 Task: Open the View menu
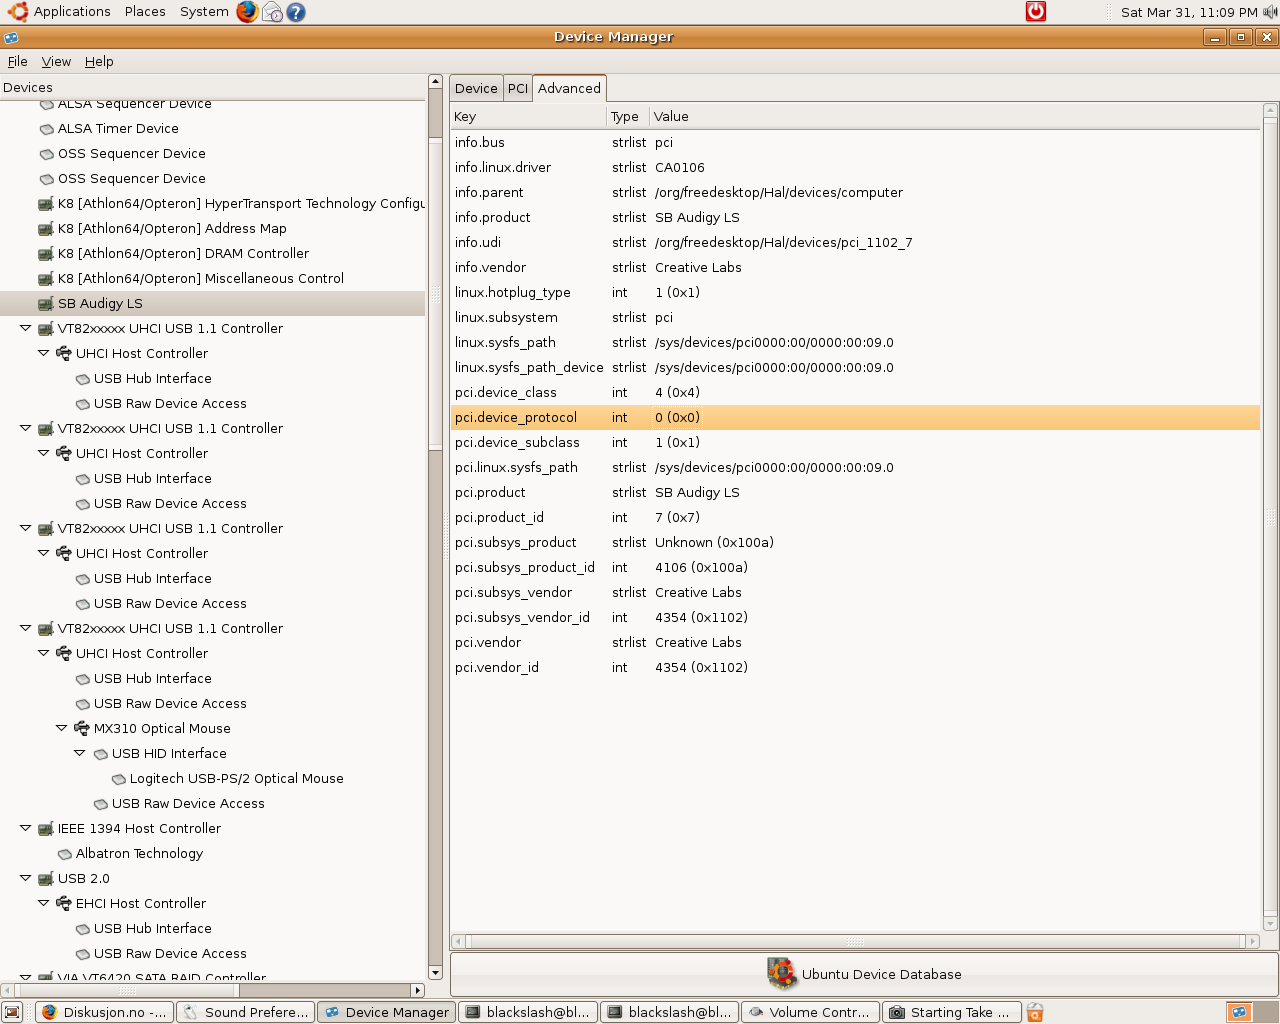click(x=56, y=61)
